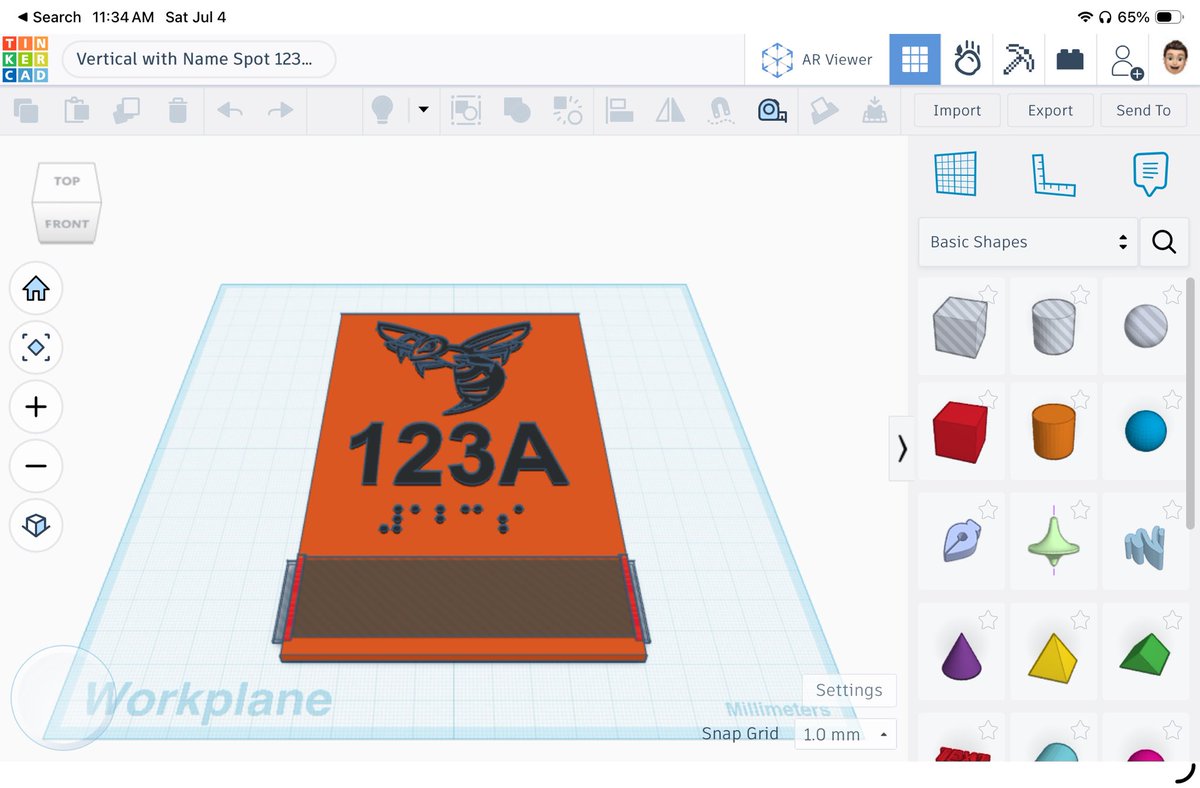The height and width of the screenshot is (788, 1200).
Task: Toggle the Cruise magnet icon
Action: click(x=720, y=110)
